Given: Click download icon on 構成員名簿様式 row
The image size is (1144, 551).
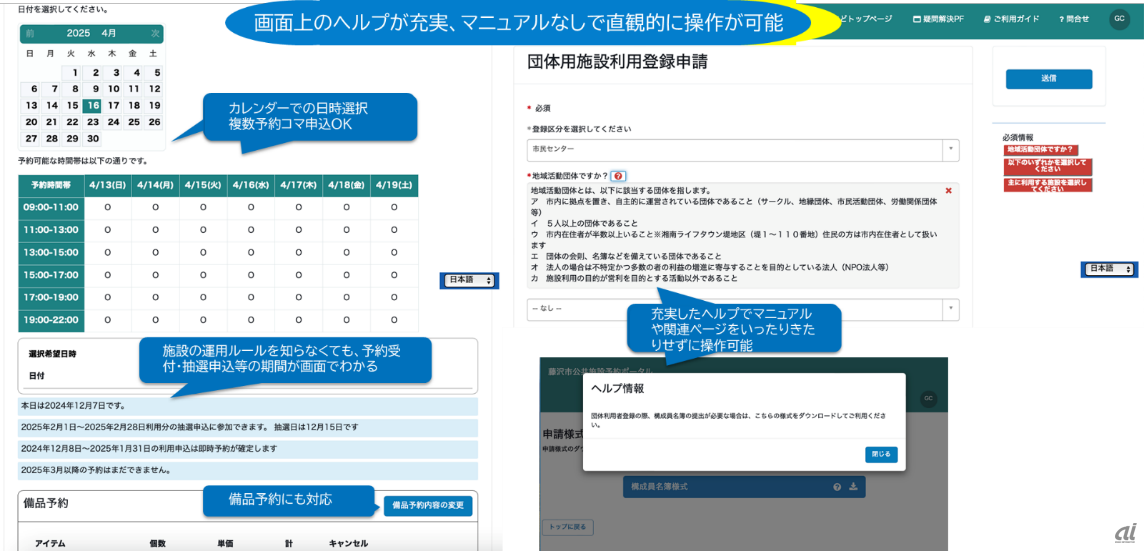Looking at the screenshot, I should click(x=853, y=487).
